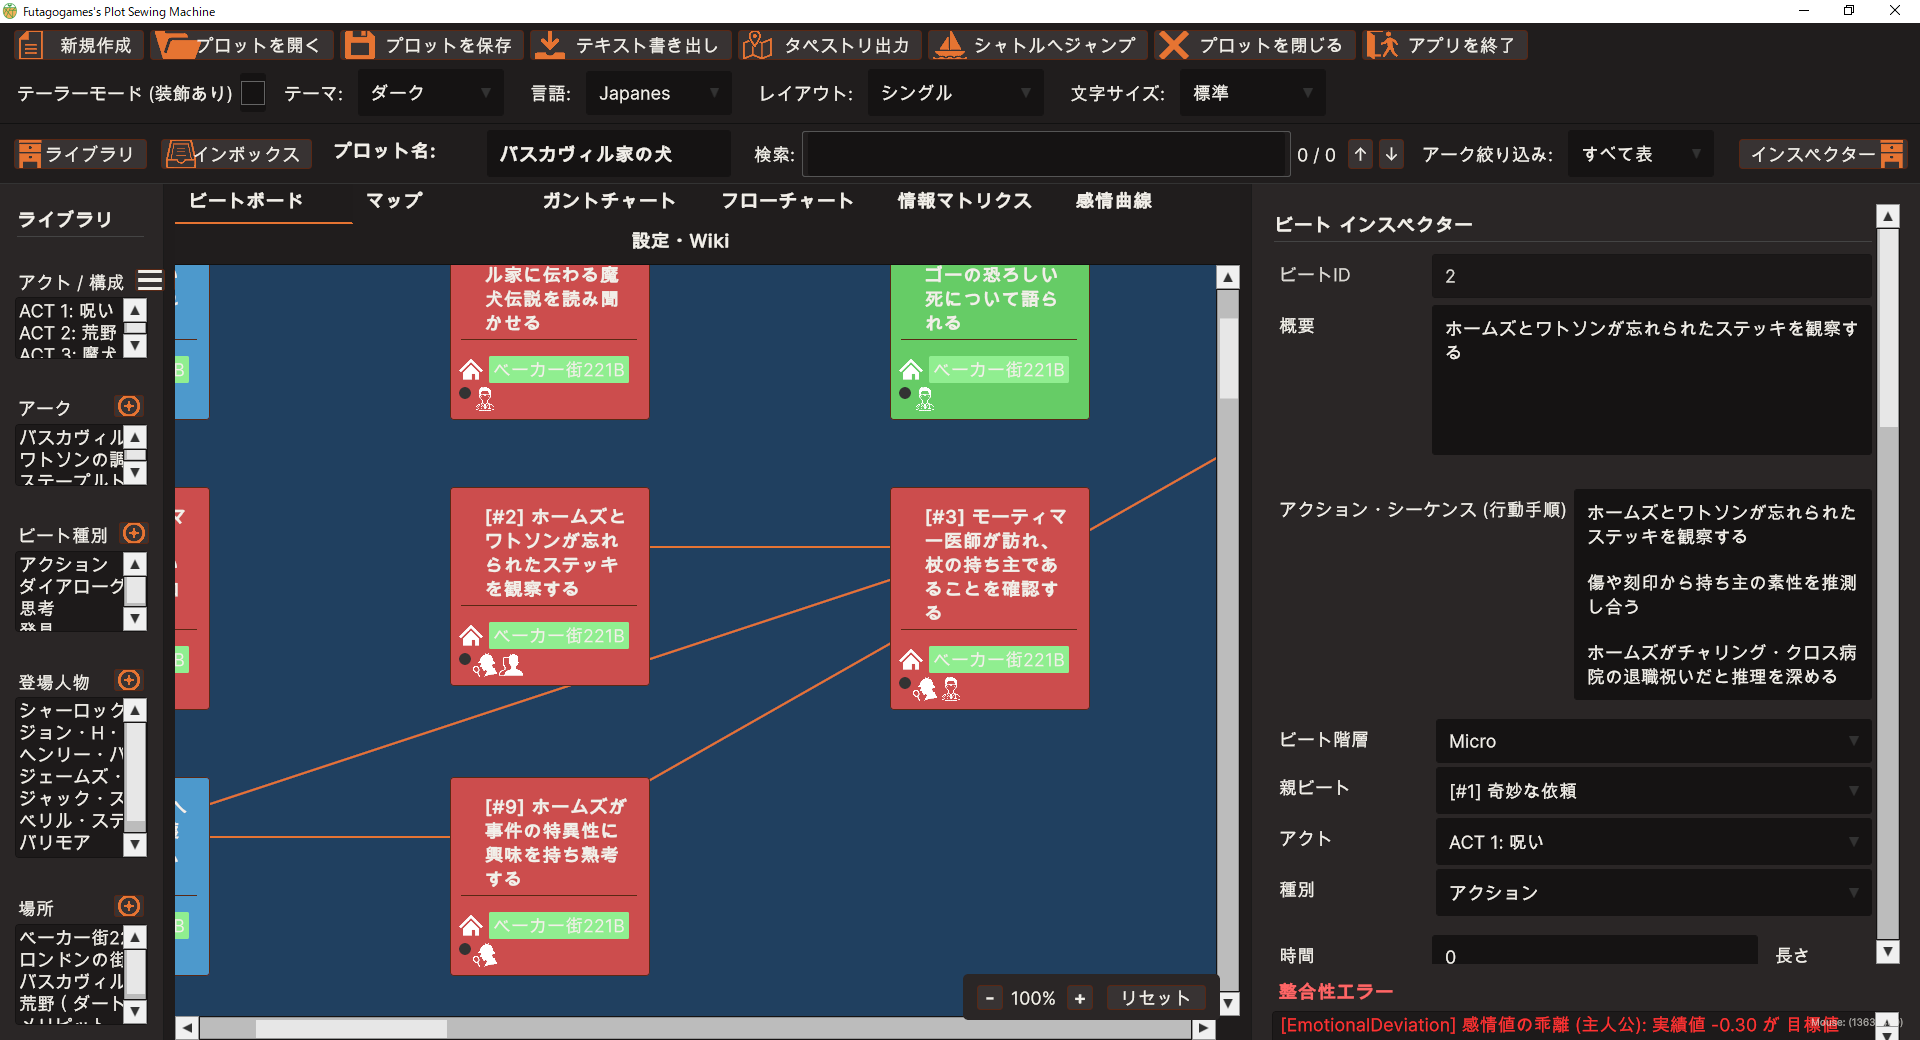Switch to ガントチャート tab
Viewport: 1920px width, 1040px height.
(609, 200)
